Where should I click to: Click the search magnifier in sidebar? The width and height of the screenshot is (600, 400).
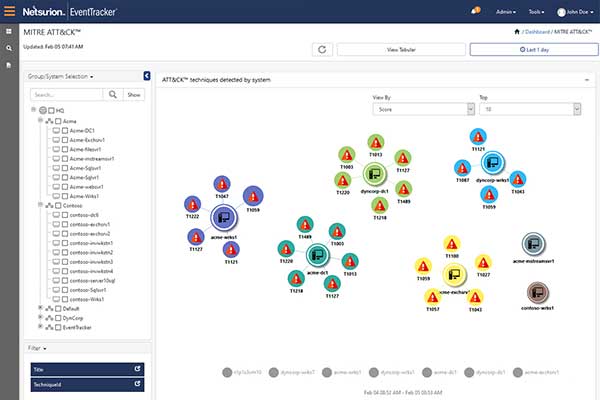(113, 94)
